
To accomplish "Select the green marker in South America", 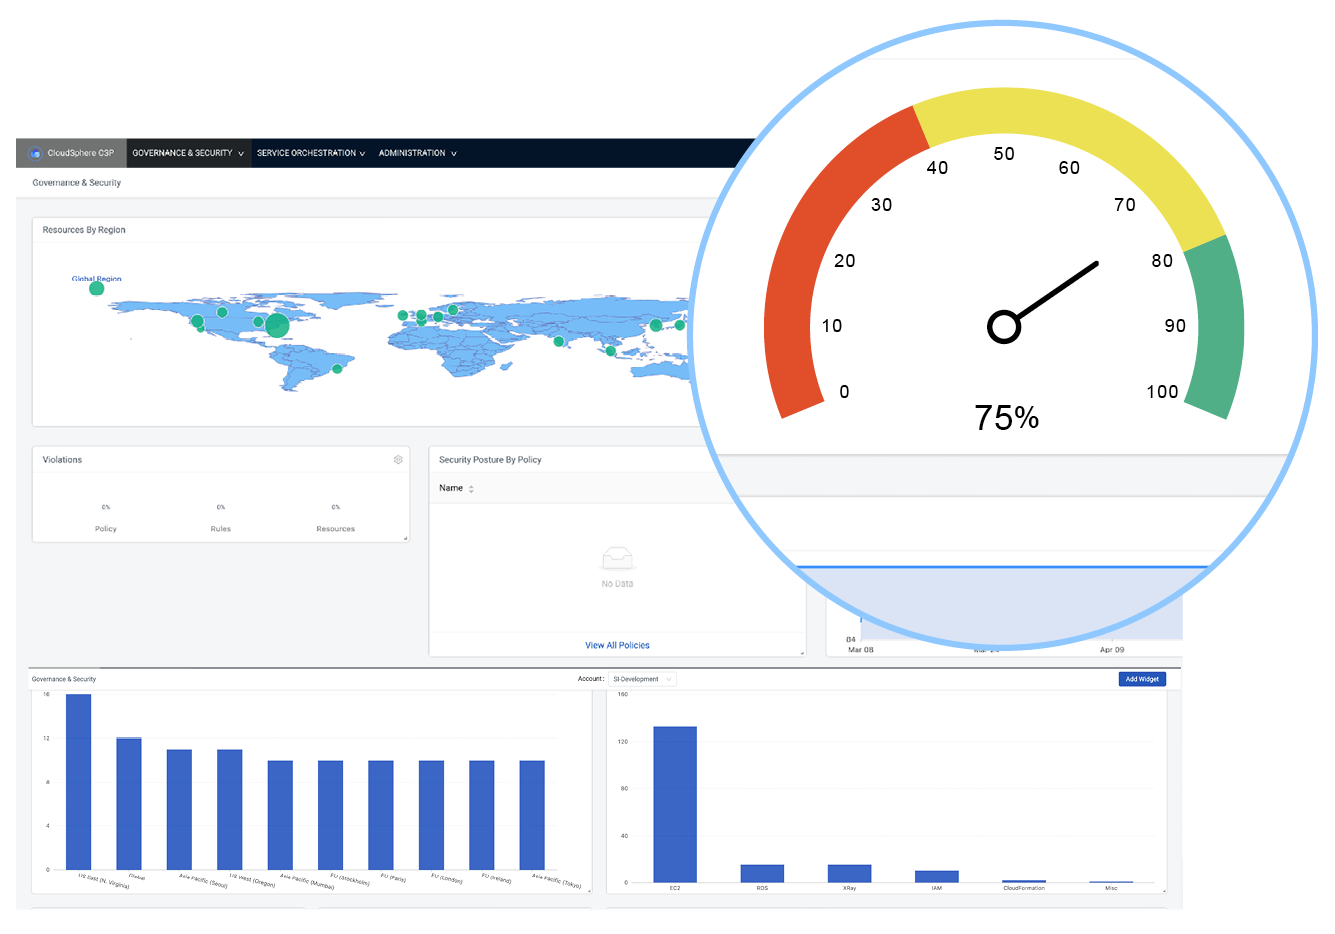I will click(x=337, y=369).
